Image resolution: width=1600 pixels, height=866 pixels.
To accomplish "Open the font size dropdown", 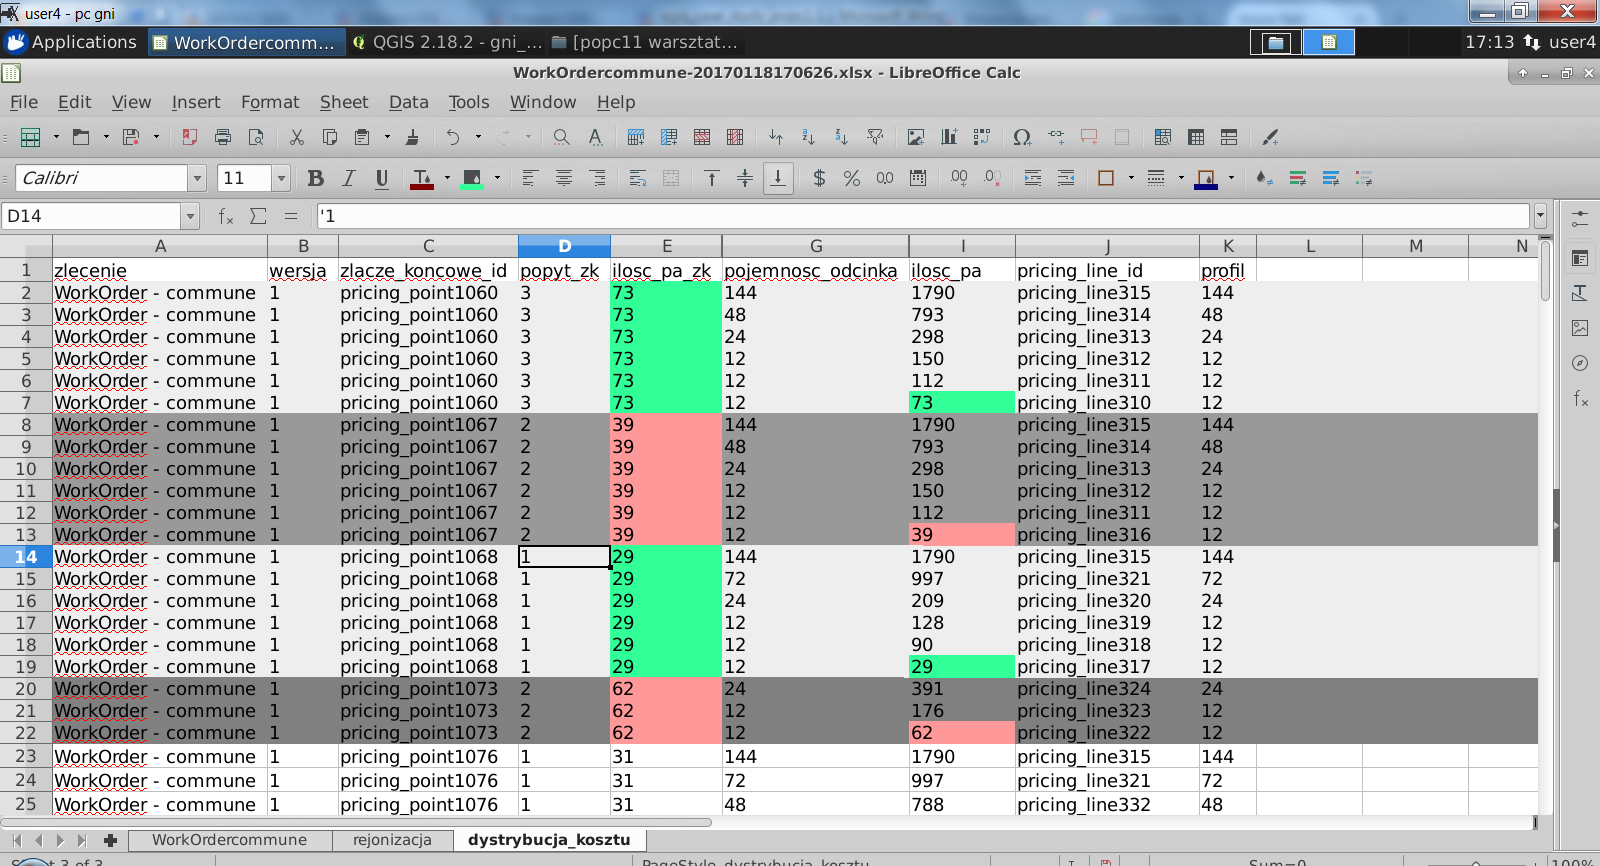I will (281, 178).
